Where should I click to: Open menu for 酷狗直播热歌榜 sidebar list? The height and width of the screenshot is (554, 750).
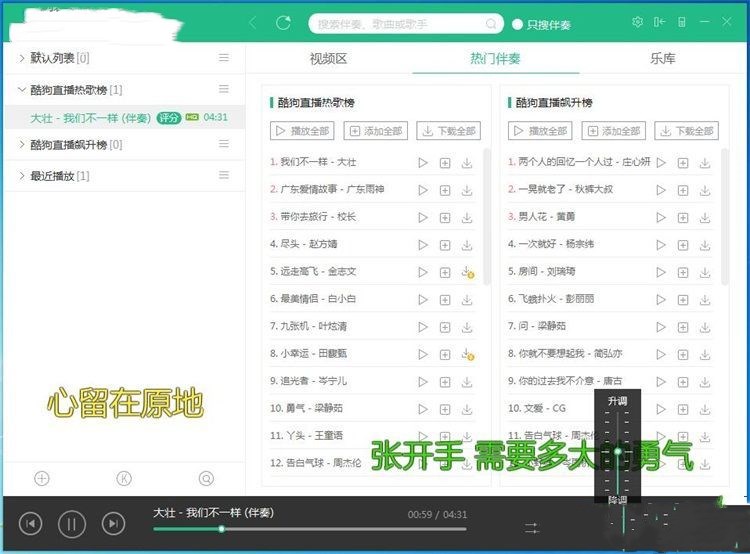[223, 89]
